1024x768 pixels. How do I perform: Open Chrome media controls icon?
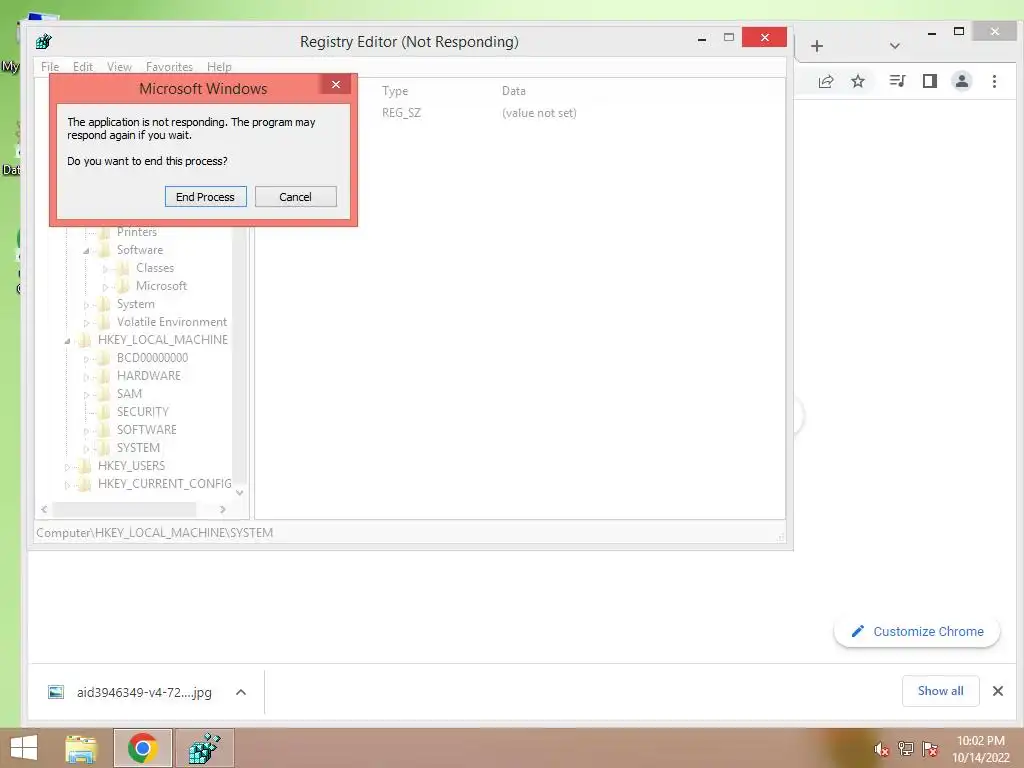pos(897,81)
